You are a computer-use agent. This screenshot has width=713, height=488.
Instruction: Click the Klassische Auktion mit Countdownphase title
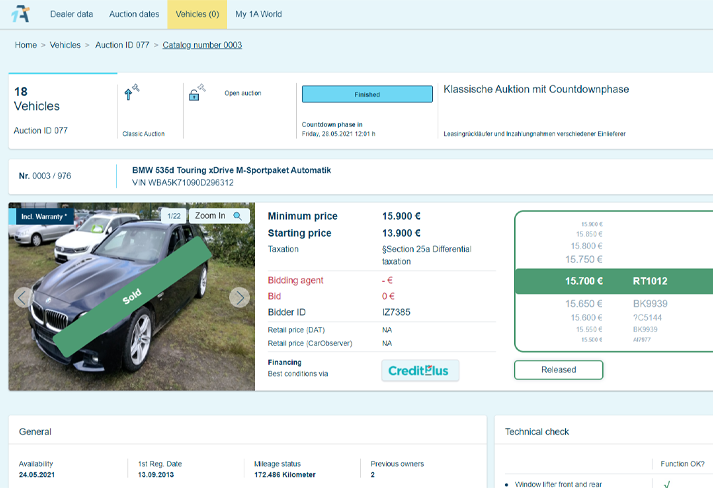click(x=536, y=89)
